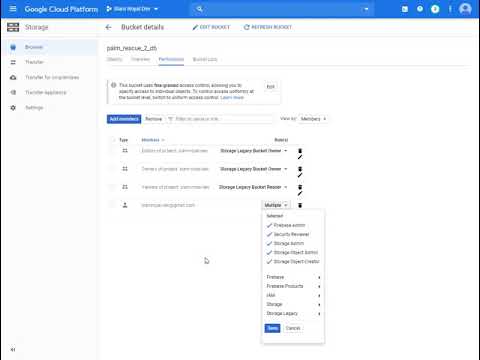Edit the Editors of project member row

point(300,157)
